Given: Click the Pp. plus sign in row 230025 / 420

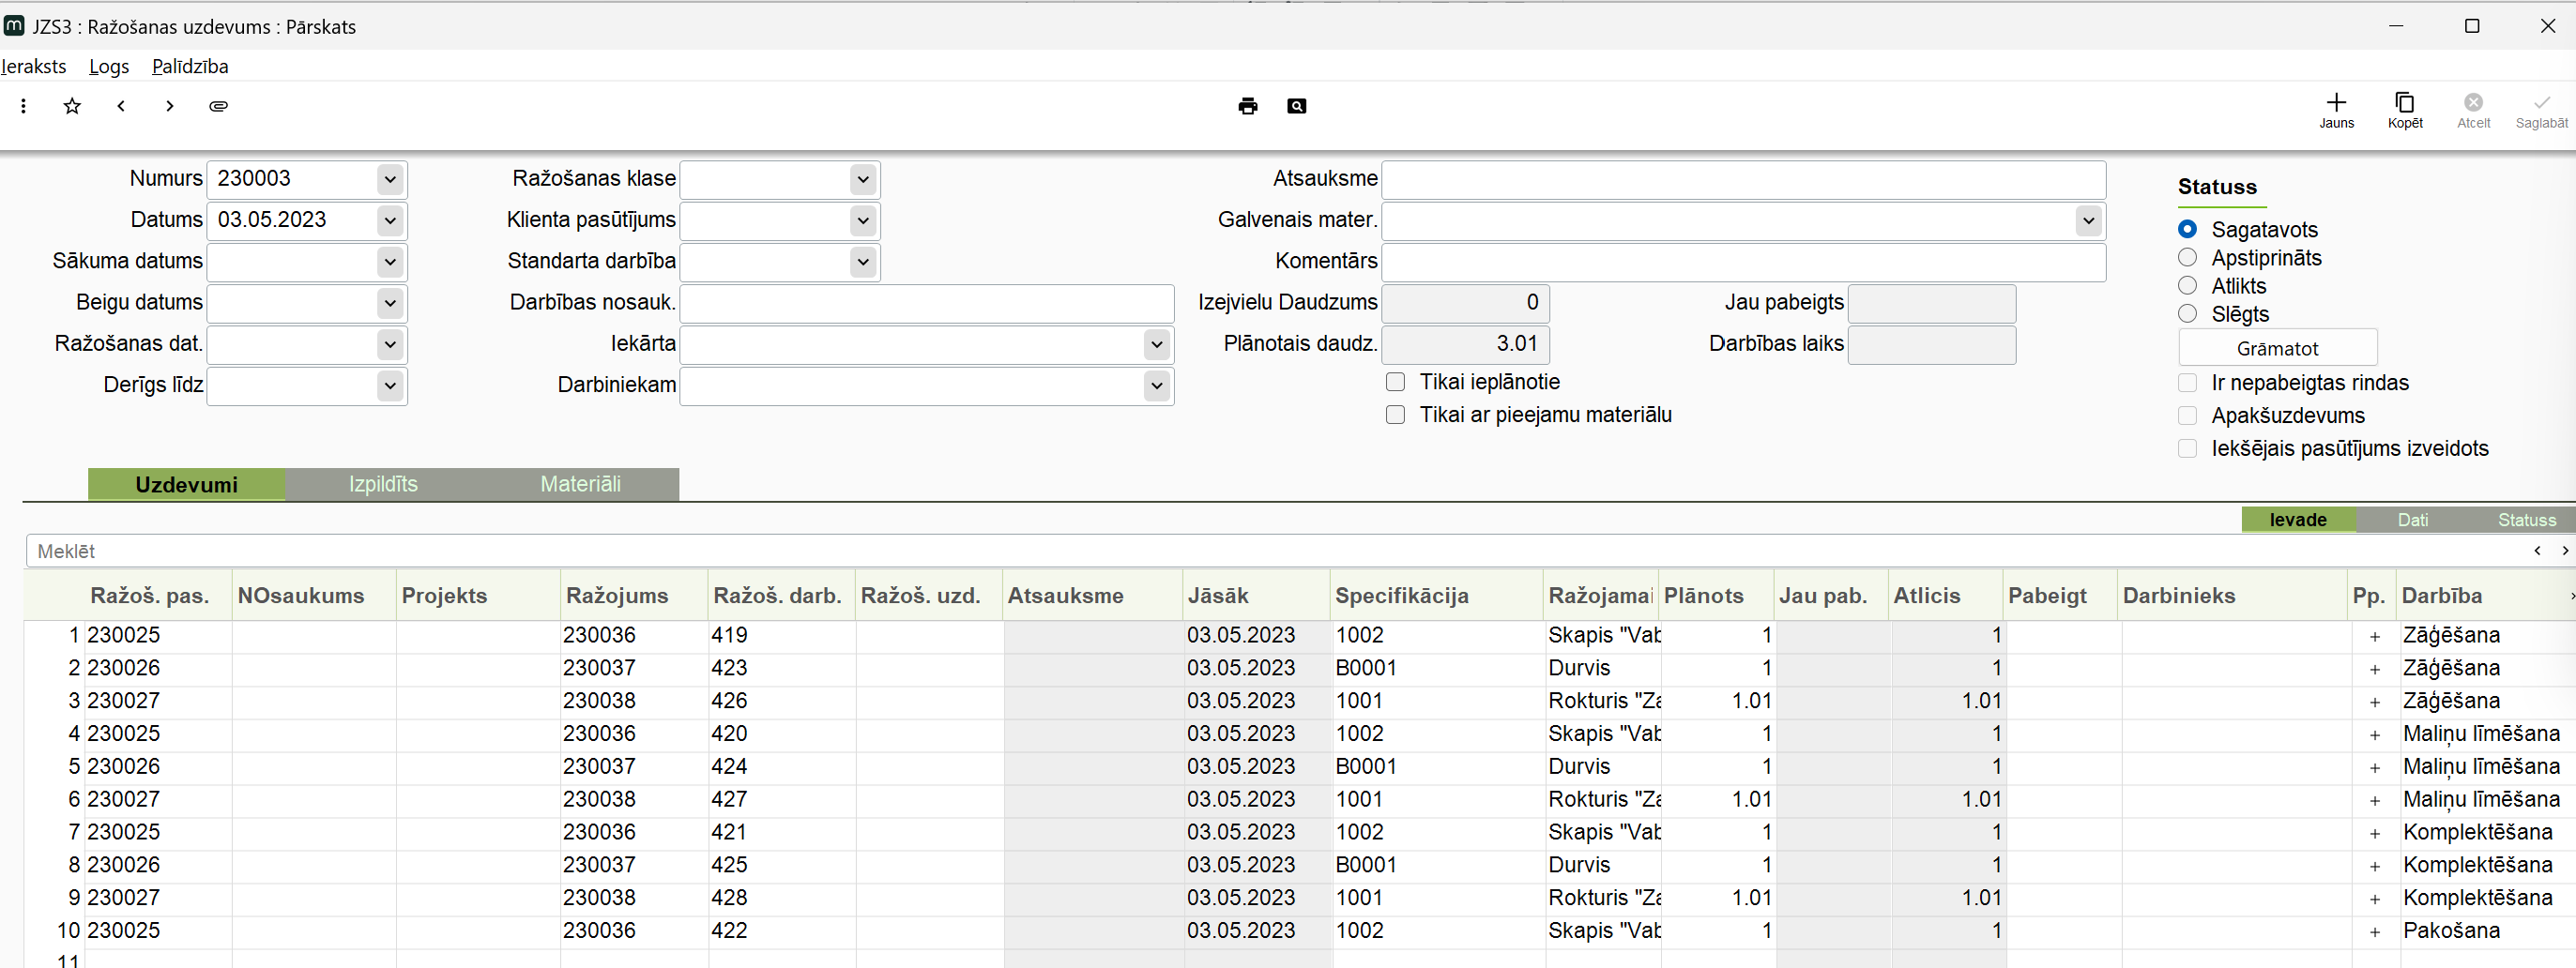Looking at the screenshot, I should pos(2374,736).
